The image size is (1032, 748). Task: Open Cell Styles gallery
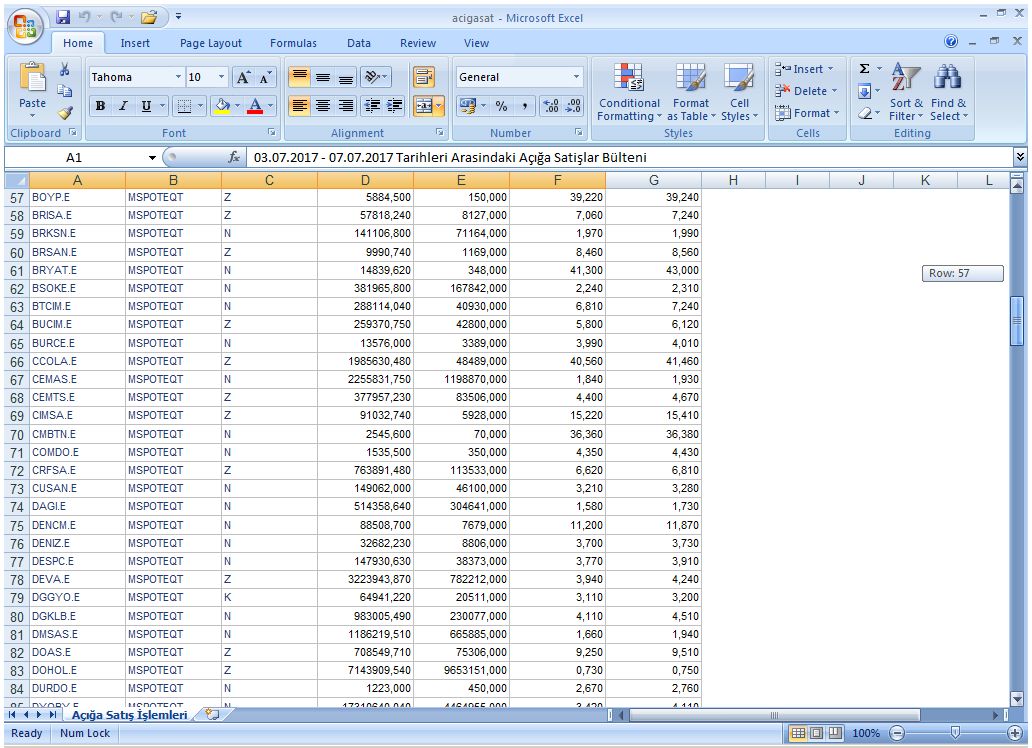739,92
